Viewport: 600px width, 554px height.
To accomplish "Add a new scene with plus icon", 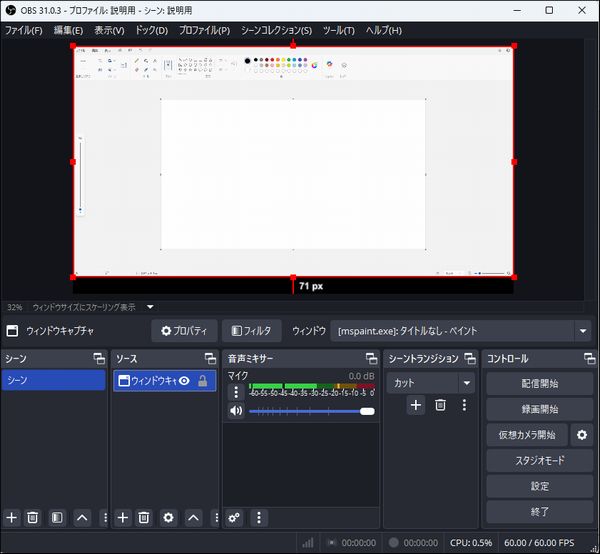I will (11, 518).
